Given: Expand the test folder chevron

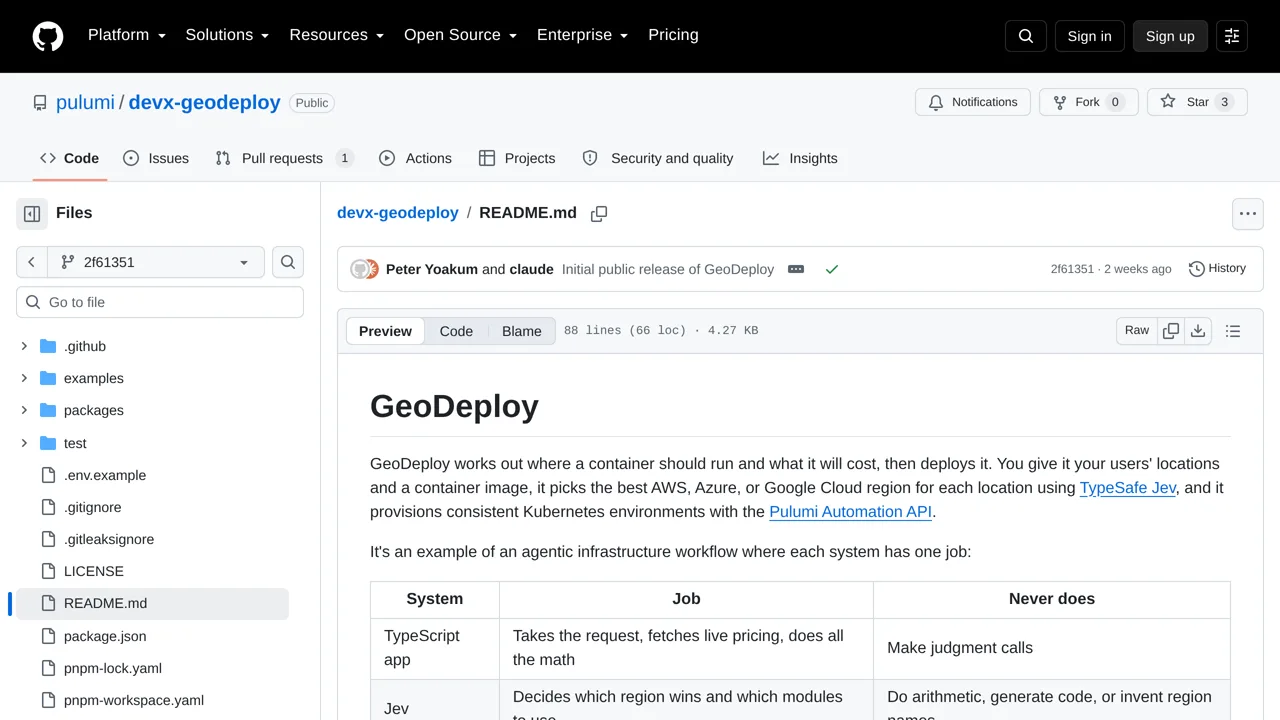Looking at the screenshot, I should click(x=24, y=443).
